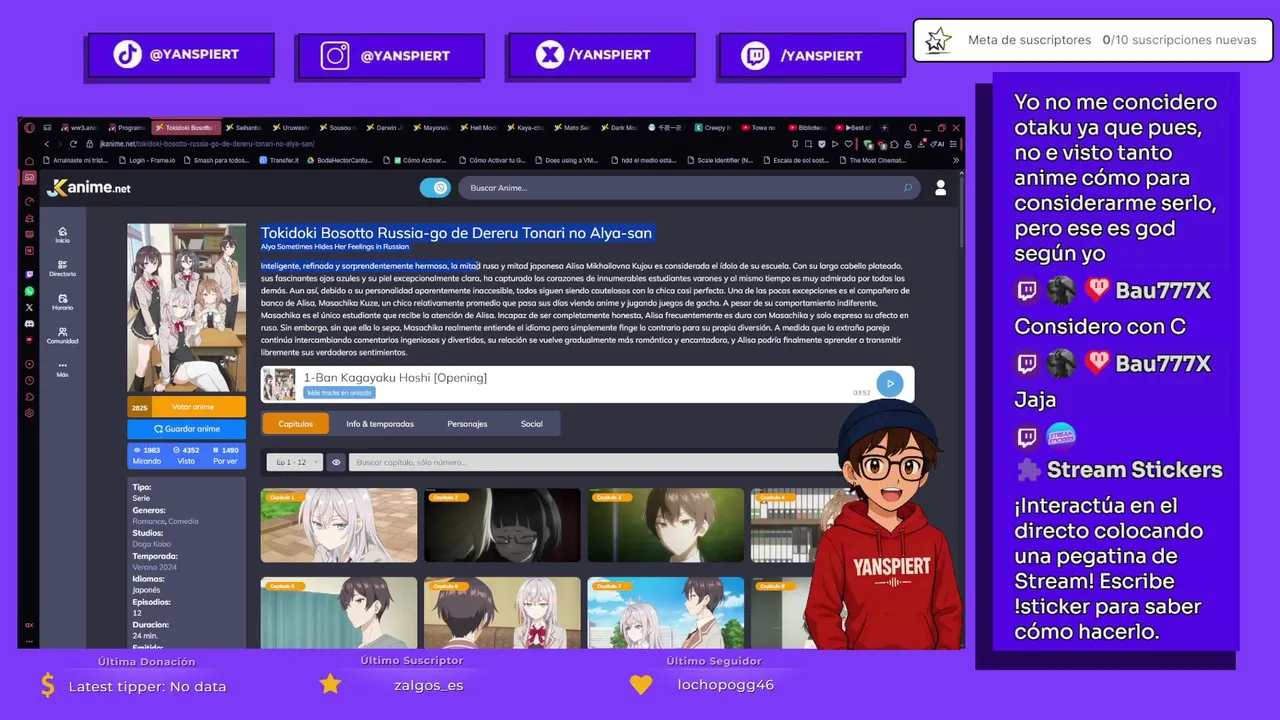Viewport: 1280px width, 720px height.
Task: Click the Verano 2024 season link
Action: [x=153, y=567]
